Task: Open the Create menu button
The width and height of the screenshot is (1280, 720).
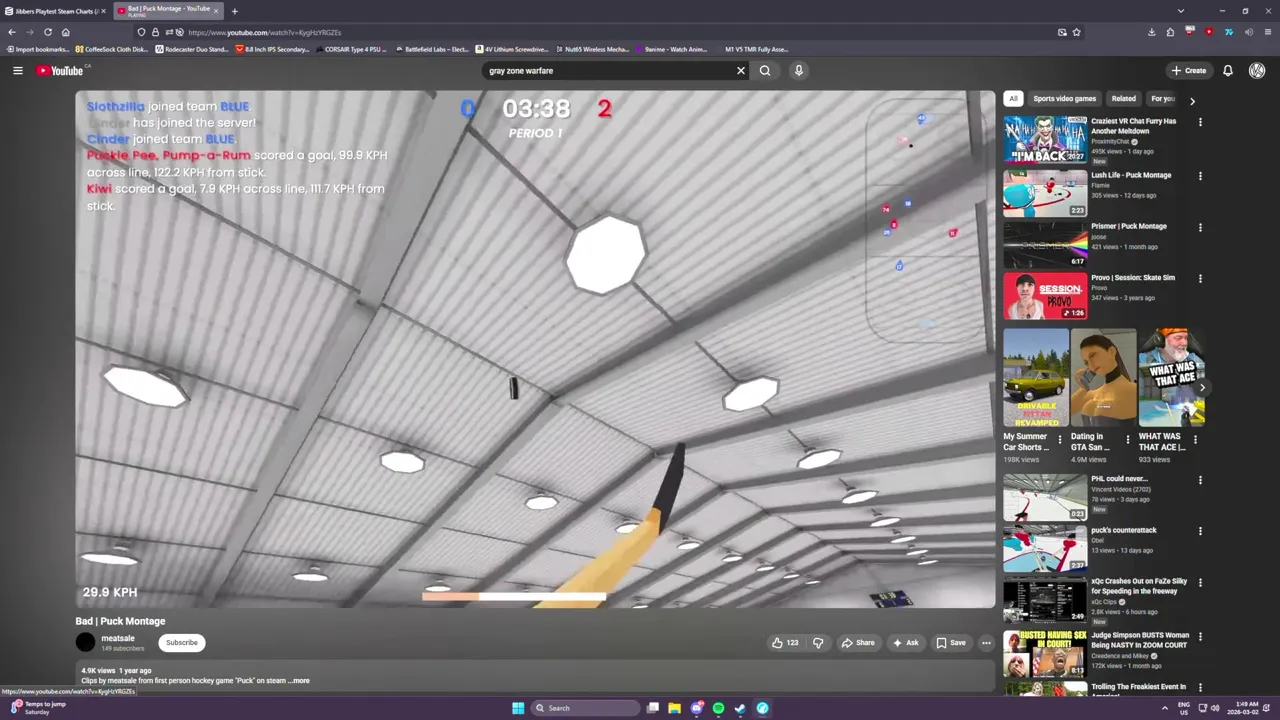Action: [x=1189, y=70]
